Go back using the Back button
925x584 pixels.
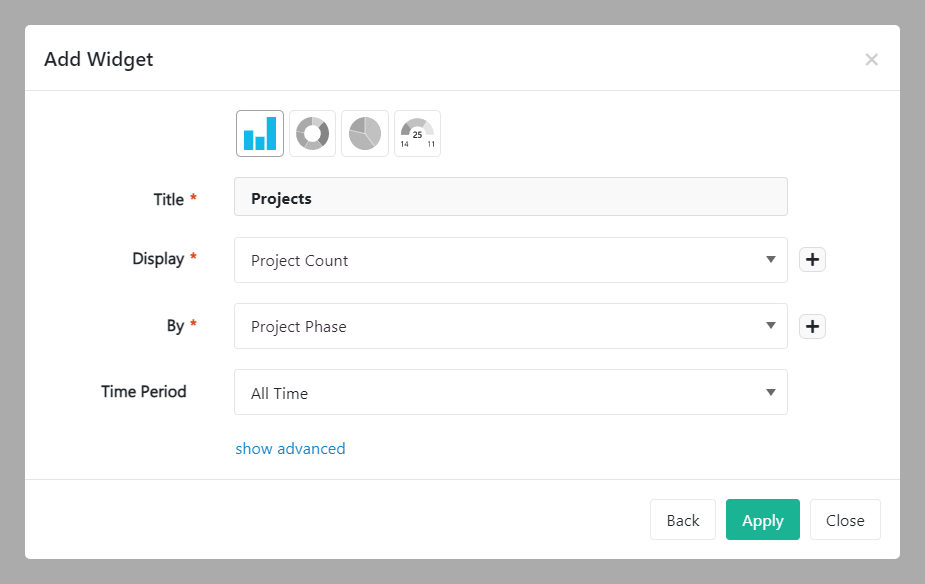coord(683,520)
